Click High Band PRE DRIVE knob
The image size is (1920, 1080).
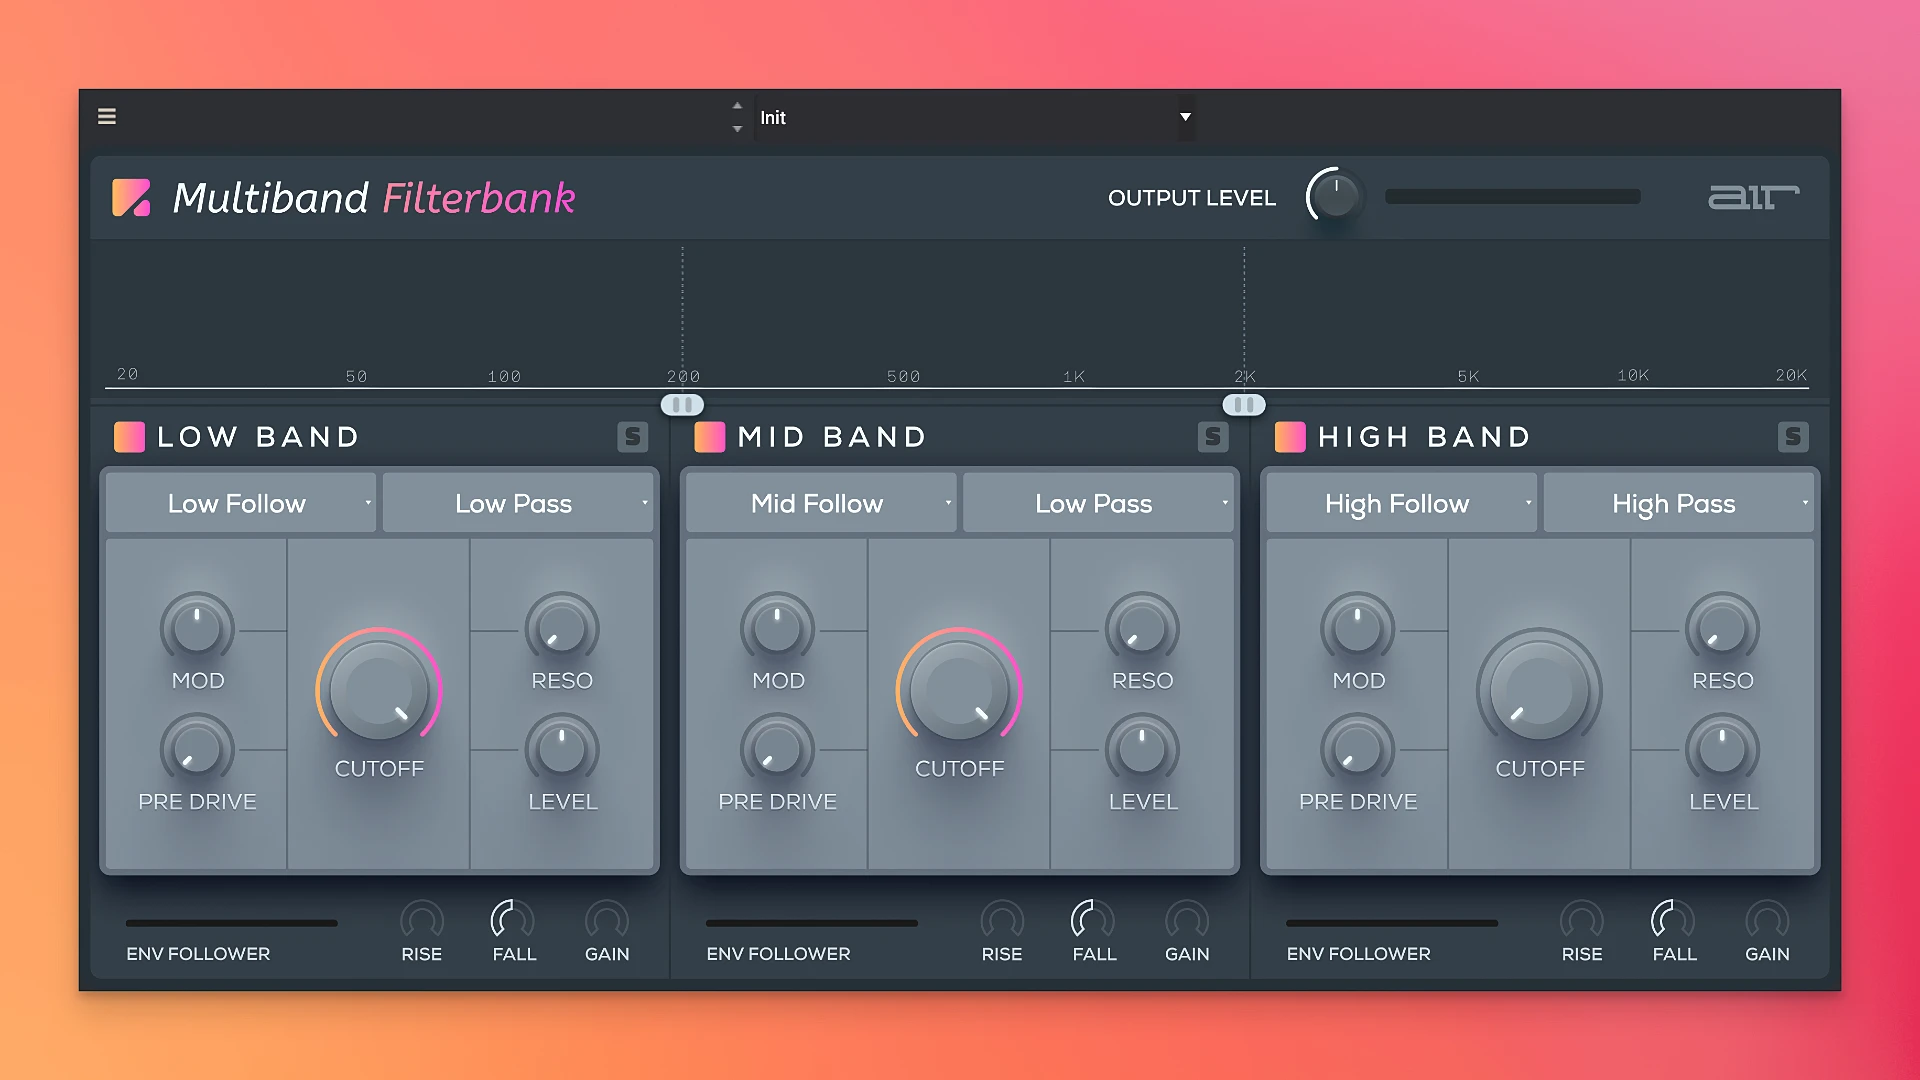click(x=1357, y=749)
